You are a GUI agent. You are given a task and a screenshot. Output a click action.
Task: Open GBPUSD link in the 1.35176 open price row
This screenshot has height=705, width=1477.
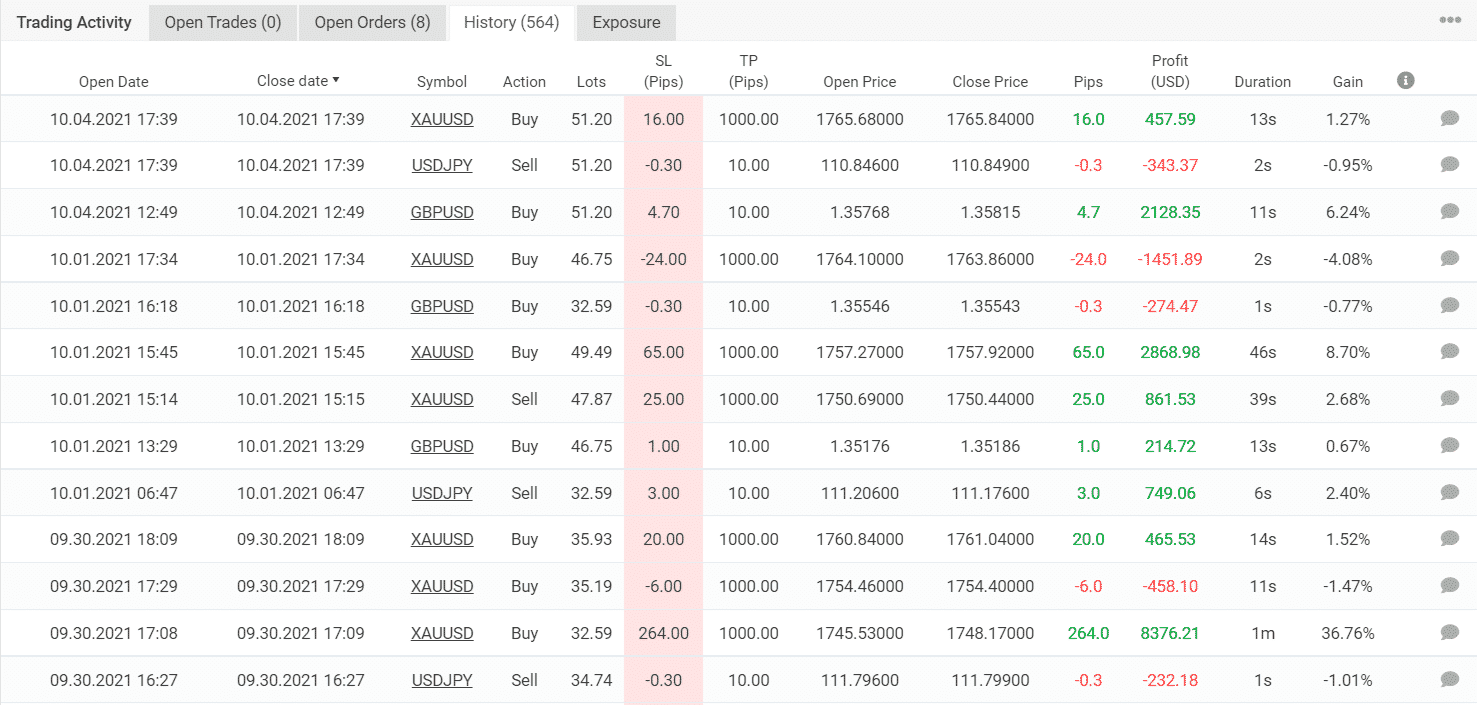click(442, 446)
